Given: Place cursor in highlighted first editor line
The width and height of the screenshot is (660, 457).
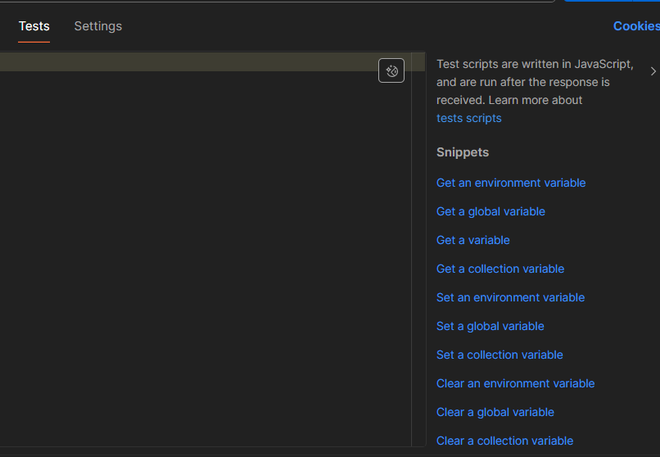Looking at the screenshot, I should point(180,63).
